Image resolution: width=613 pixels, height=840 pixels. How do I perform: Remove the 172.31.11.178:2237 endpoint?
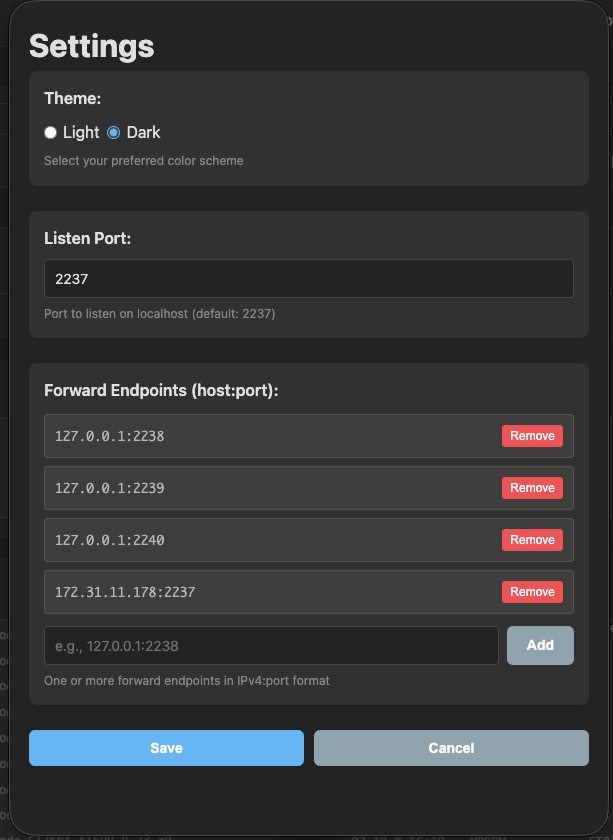point(532,591)
